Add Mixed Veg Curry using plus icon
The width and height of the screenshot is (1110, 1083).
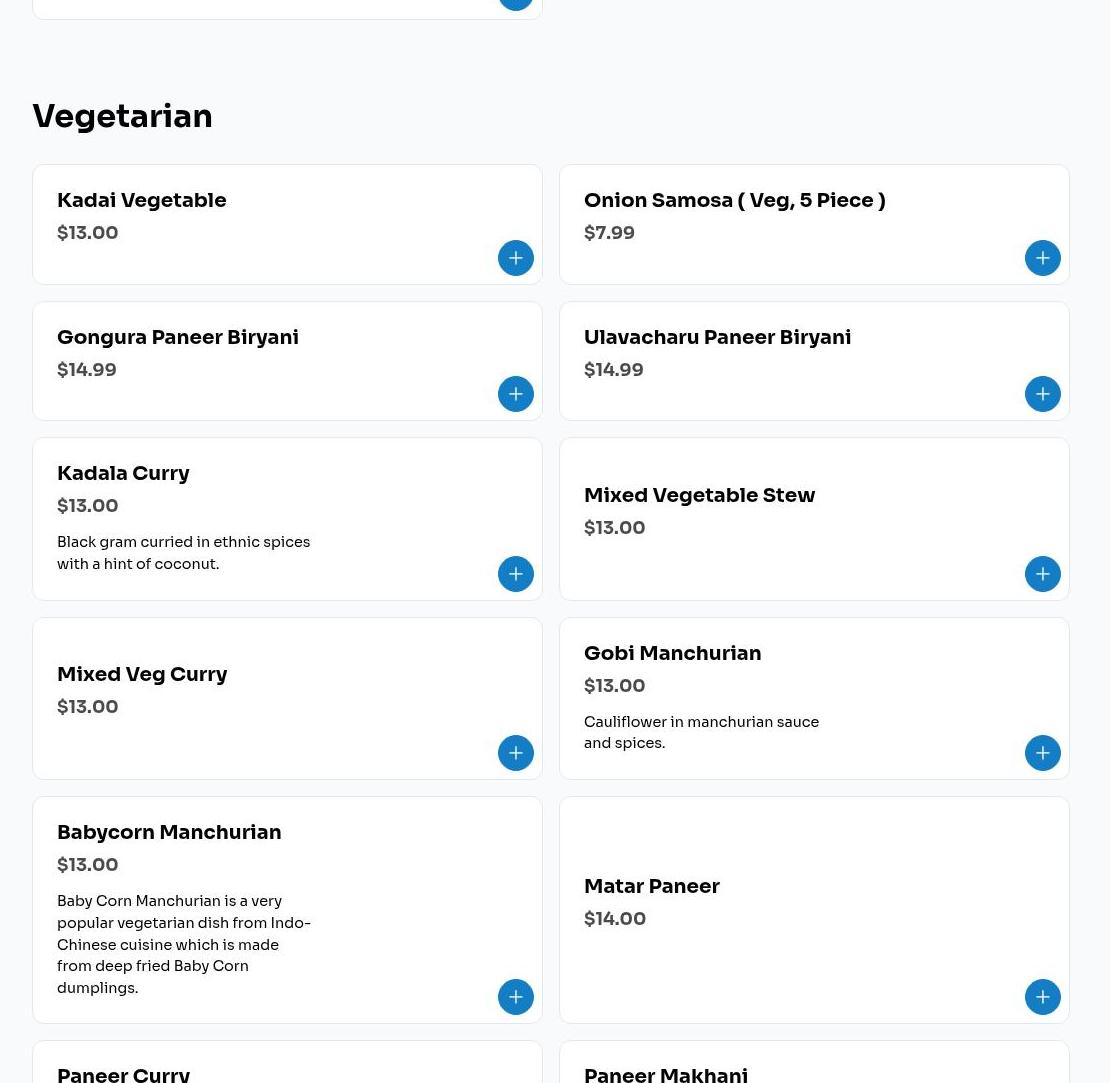(x=515, y=752)
